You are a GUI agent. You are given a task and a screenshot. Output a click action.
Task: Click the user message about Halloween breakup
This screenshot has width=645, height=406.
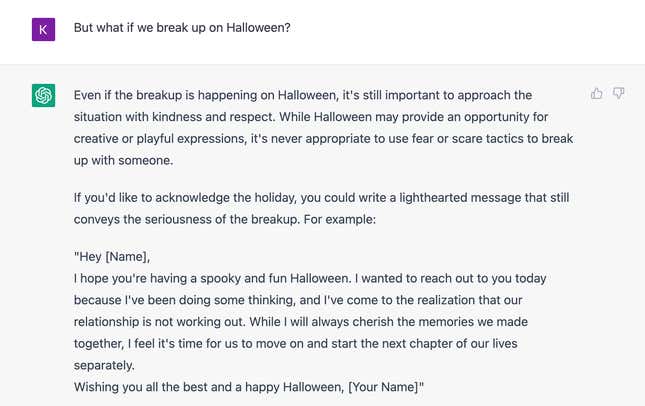182,28
